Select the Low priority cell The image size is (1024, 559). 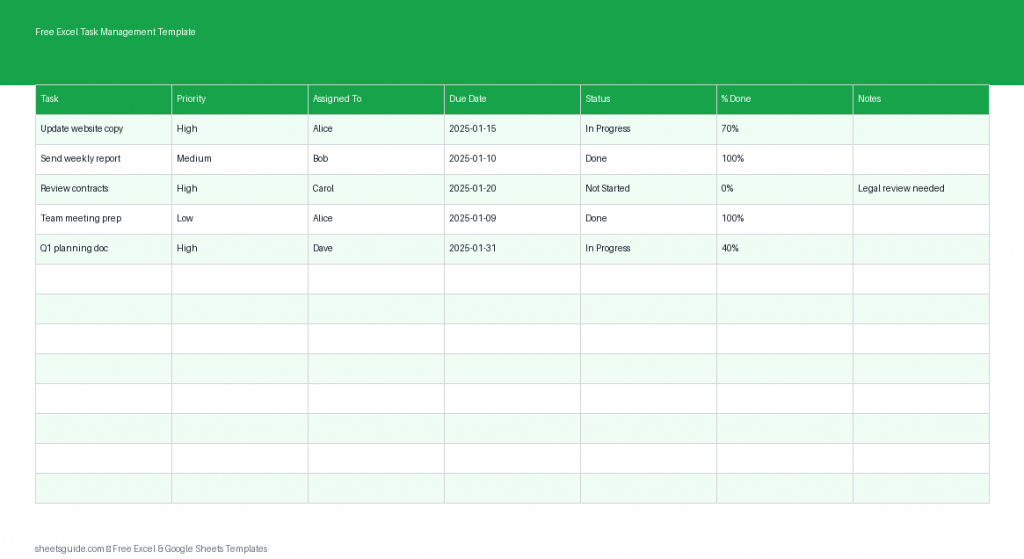point(239,219)
